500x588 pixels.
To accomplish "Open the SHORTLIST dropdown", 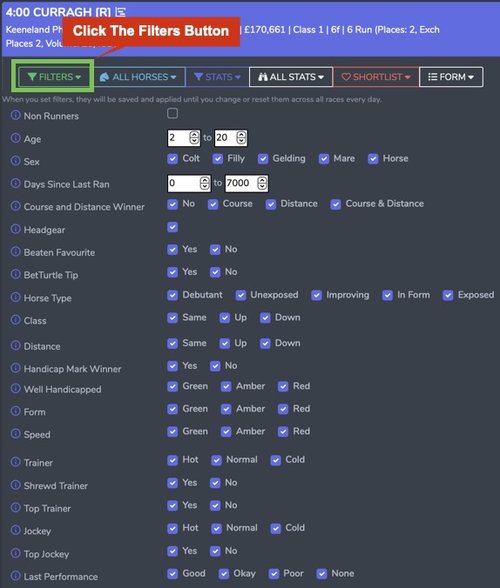I will (376, 77).
